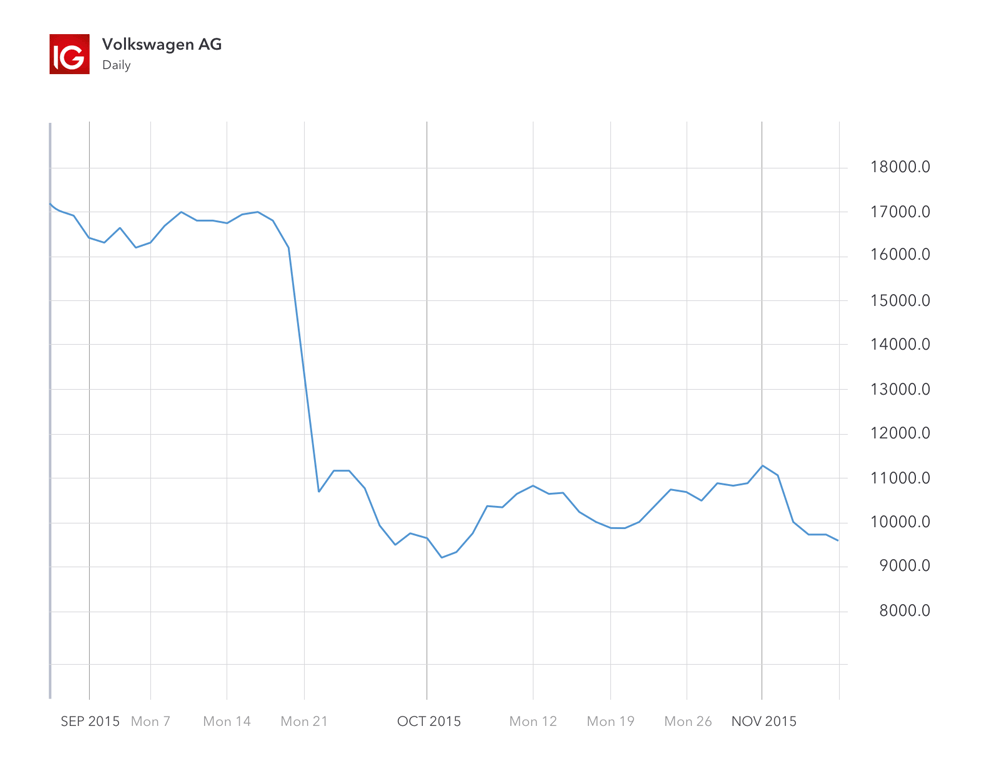The height and width of the screenshot is (765, 1000).
Task: Click the 14000.0 price axis label
Action: click(901, 344)
